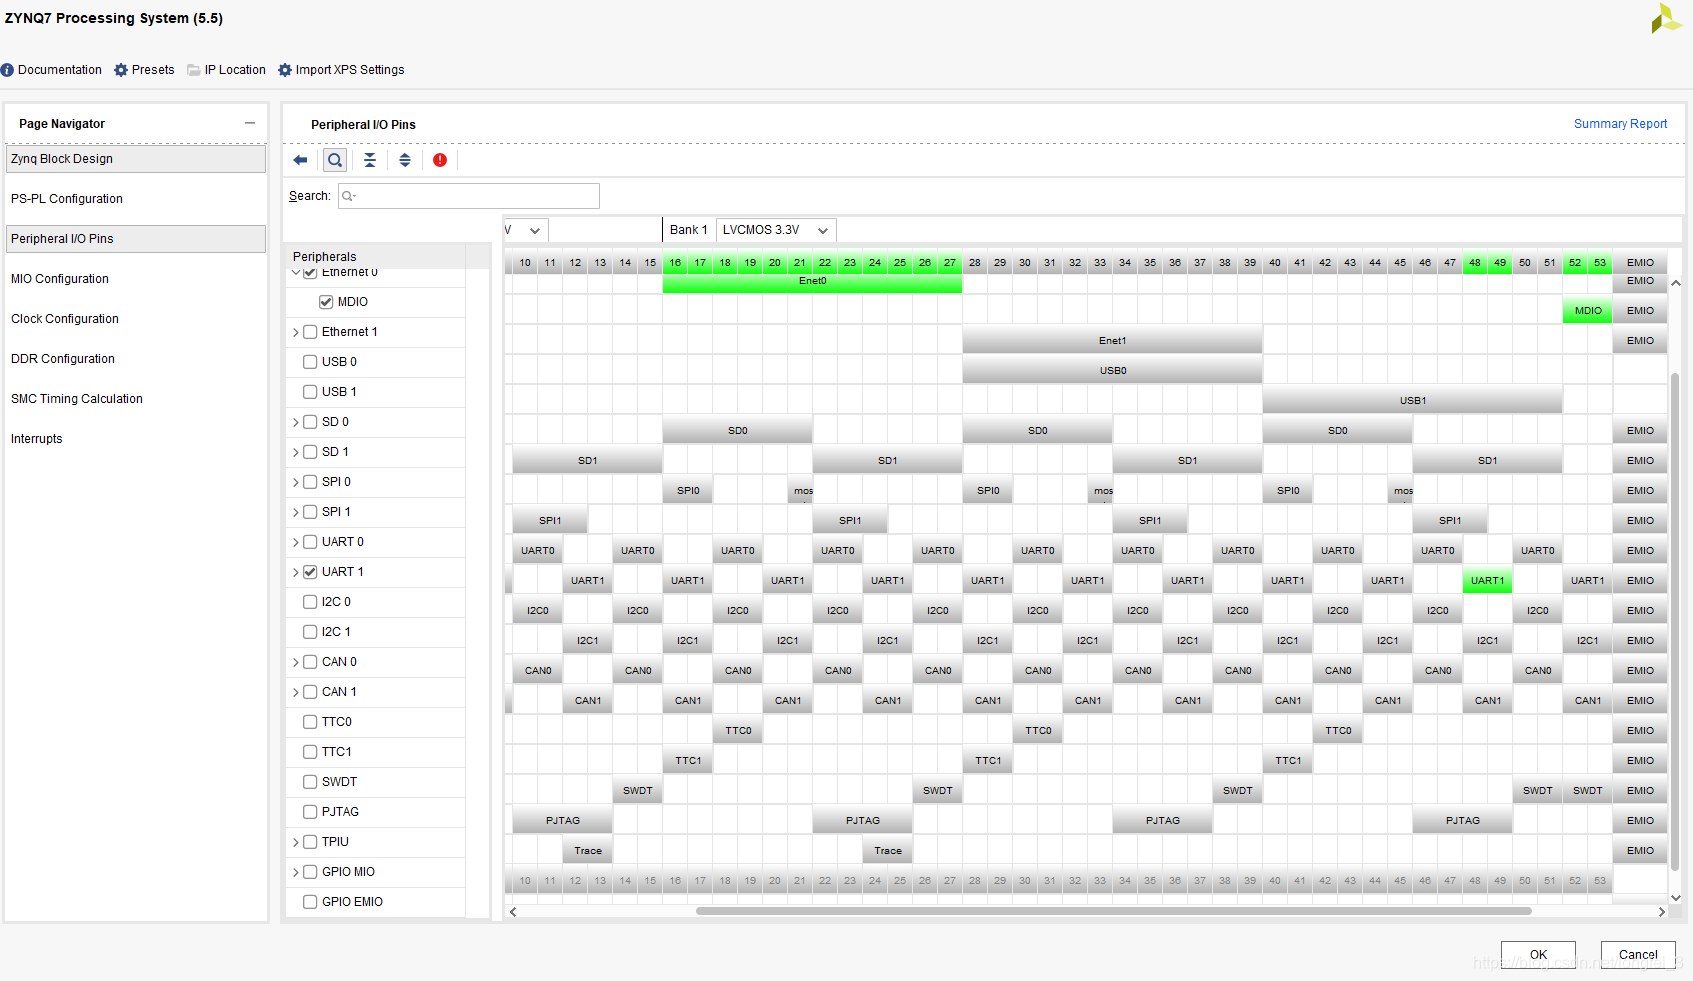Enable the Ethernet 1 checkbox

pyautogui.click(x=310, y=332)
